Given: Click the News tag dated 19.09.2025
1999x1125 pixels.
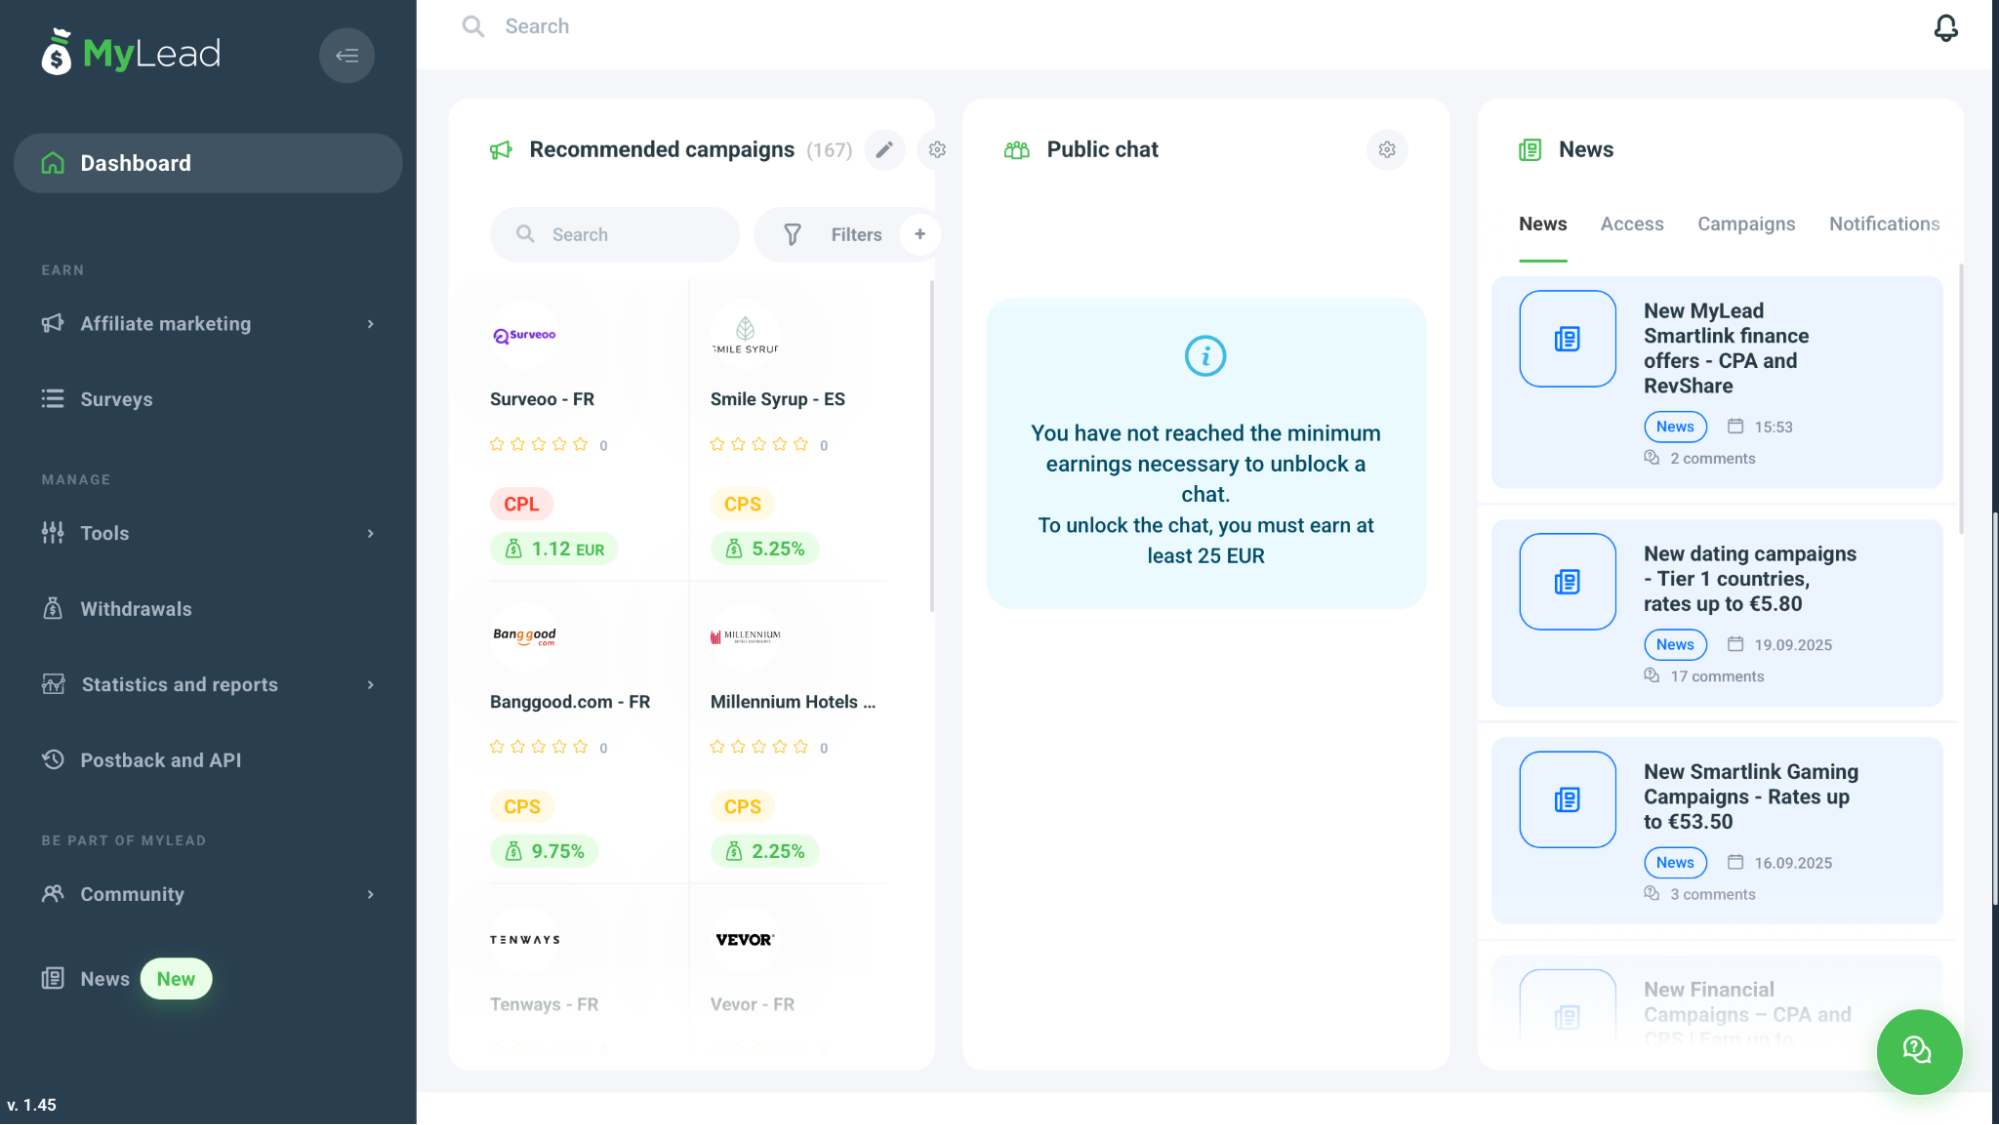Looking at the screenshot, I should [x=1675, y=645].
